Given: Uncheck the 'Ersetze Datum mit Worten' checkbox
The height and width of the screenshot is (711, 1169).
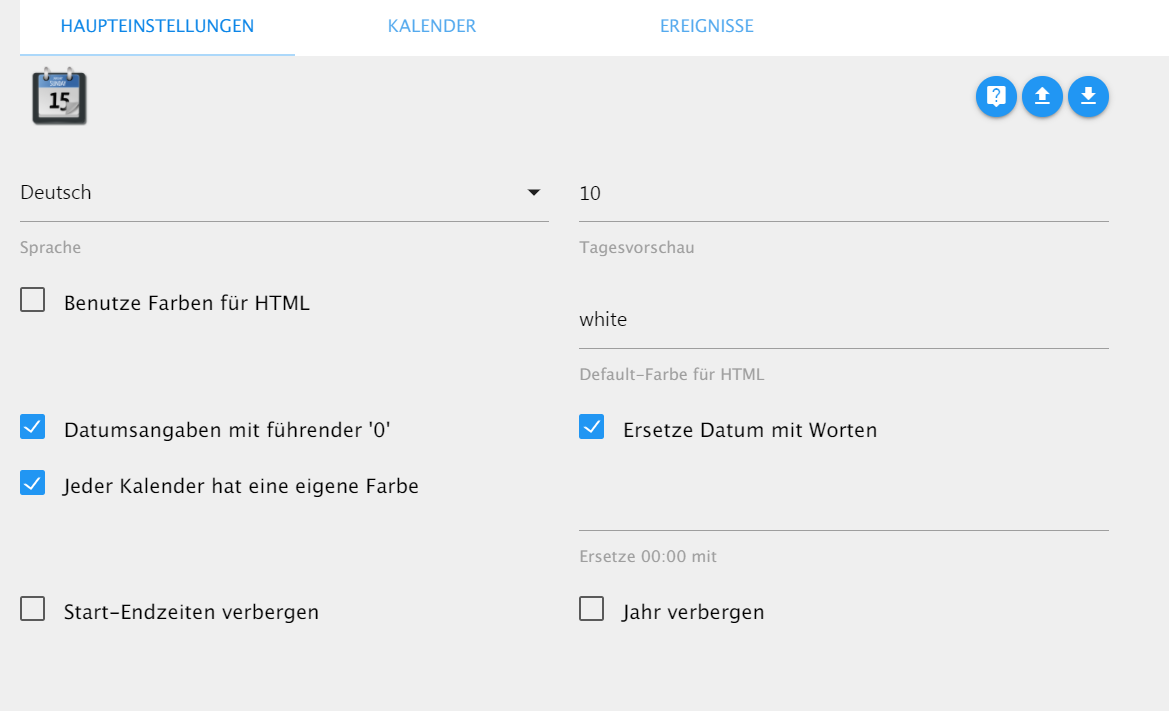Looking at the screenshot, I should [592, 428].
